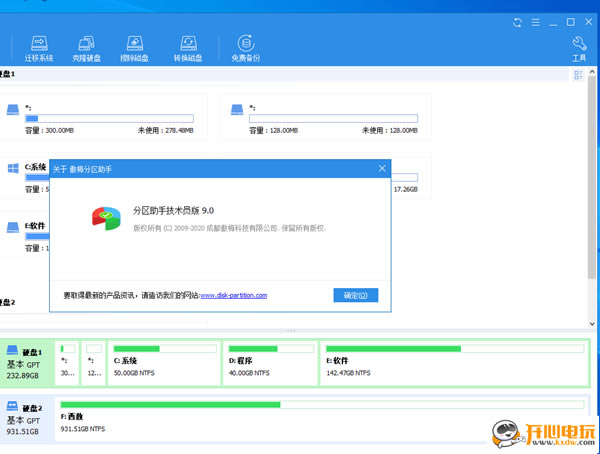
Task: Click the 硬盘1 header label at top
Action: (x=7, y=74)
